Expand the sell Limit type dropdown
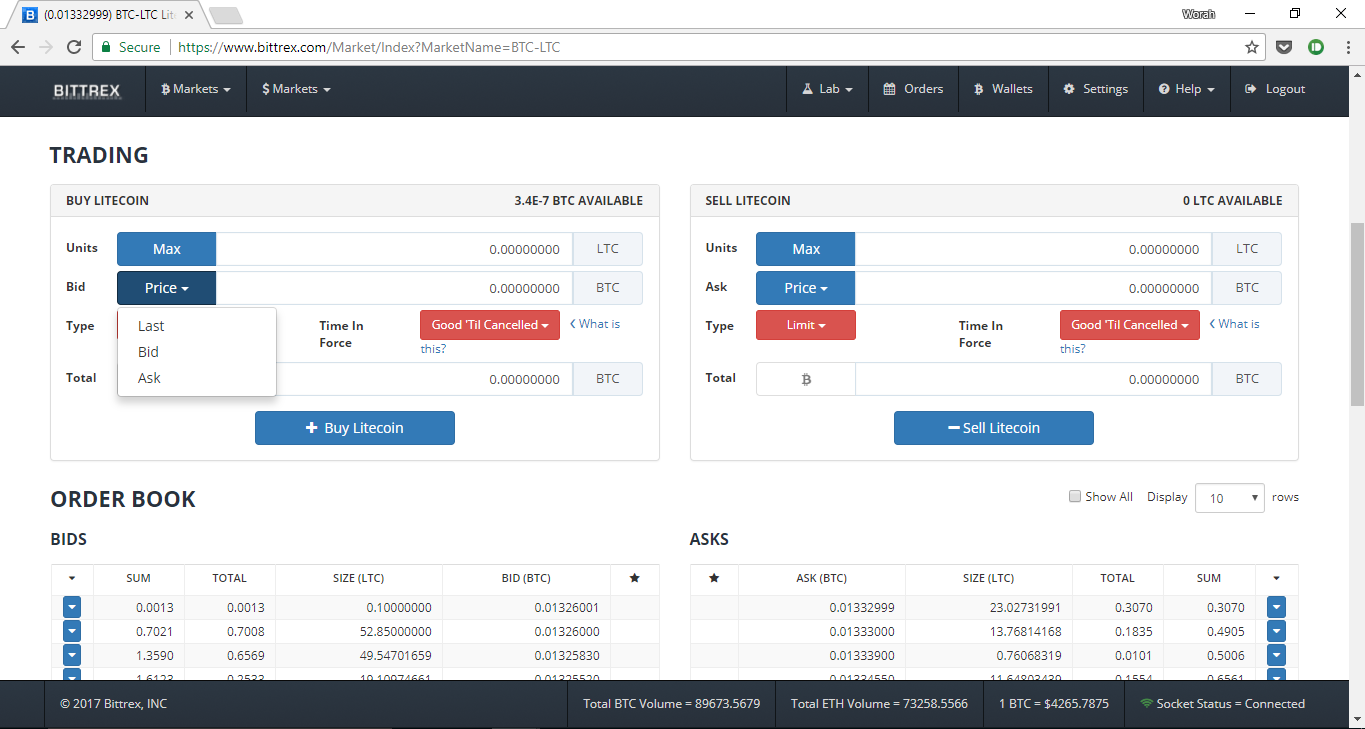This screenshot has width=1365, height=729. 805,325
